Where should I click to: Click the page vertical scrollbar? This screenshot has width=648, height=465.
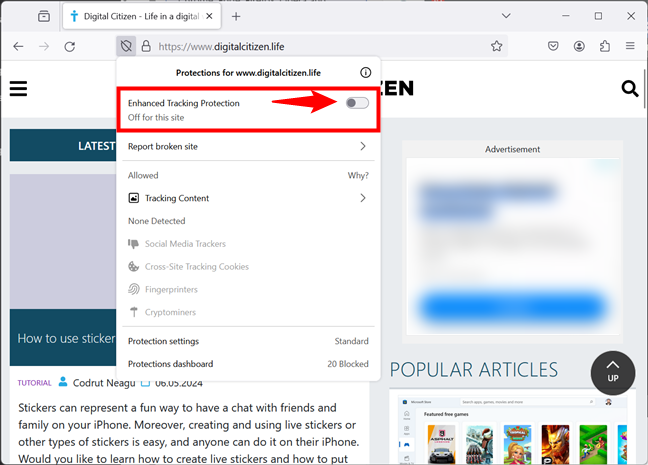645,88
